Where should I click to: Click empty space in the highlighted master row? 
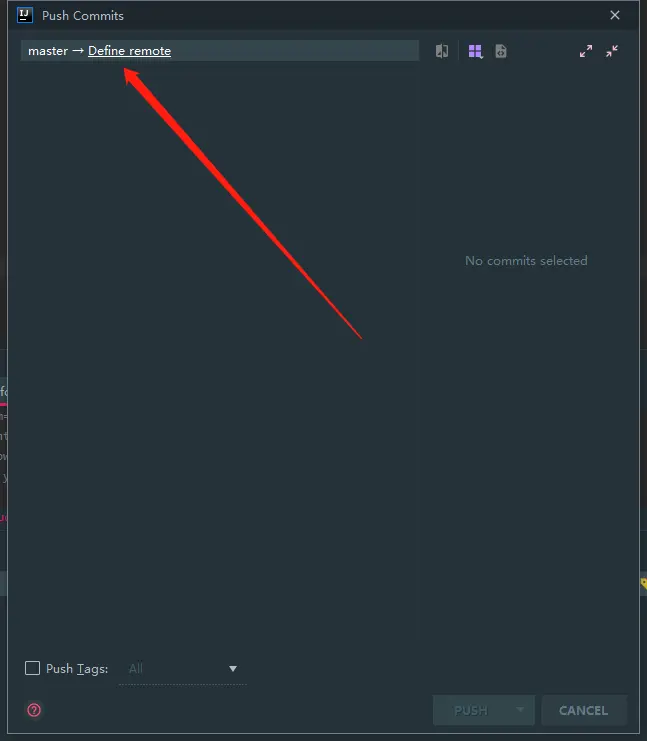point(295,51)
